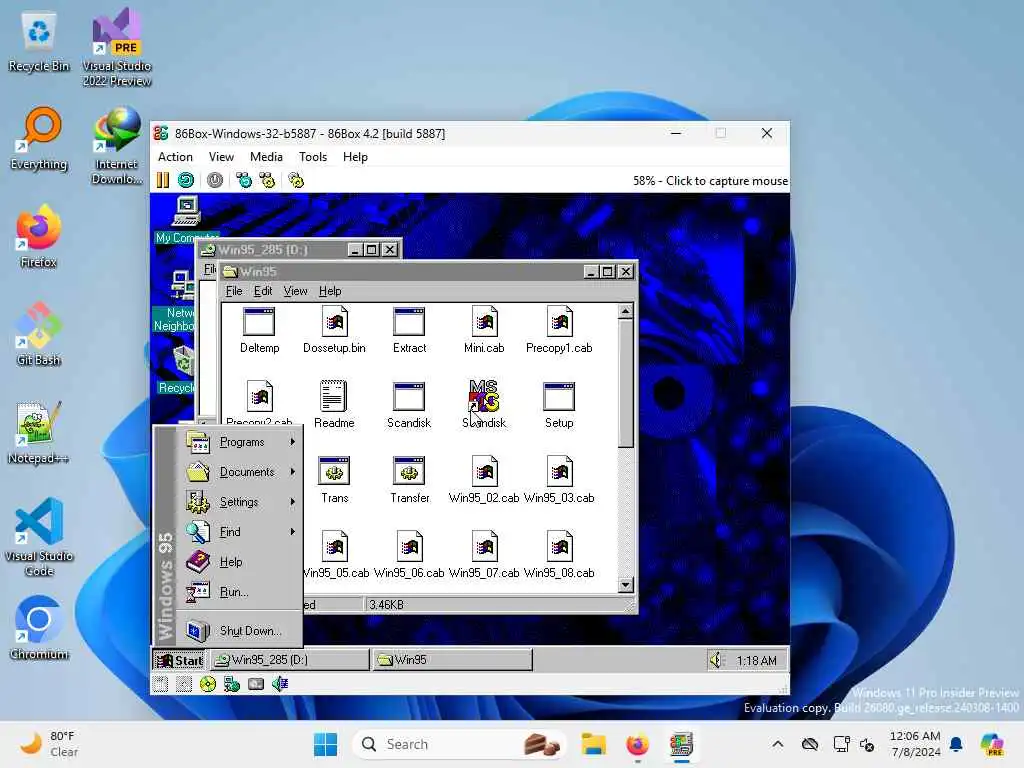The image size is (1024, 768).
Task: Select the Win95_07.cab file
Action: tap(484, 555)
